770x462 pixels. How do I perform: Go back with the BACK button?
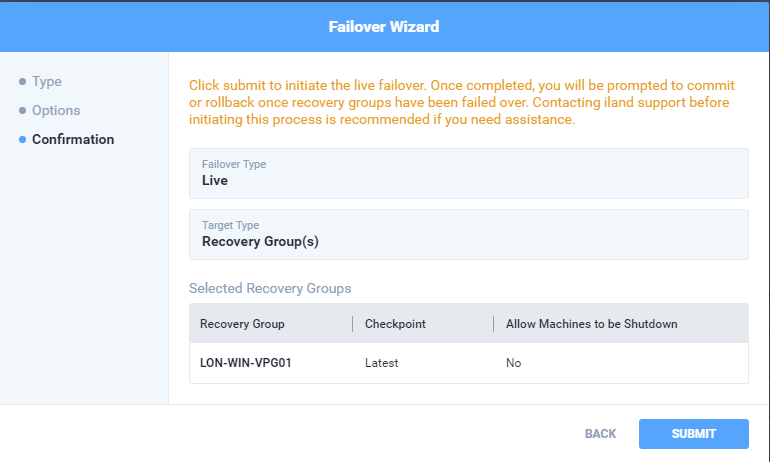point(600,434)
